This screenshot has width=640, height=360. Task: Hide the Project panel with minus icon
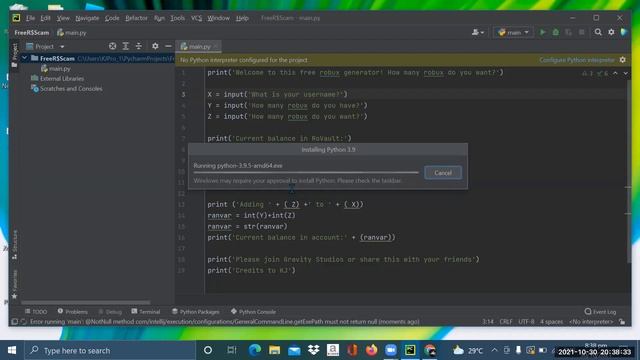tap(168, 46)
